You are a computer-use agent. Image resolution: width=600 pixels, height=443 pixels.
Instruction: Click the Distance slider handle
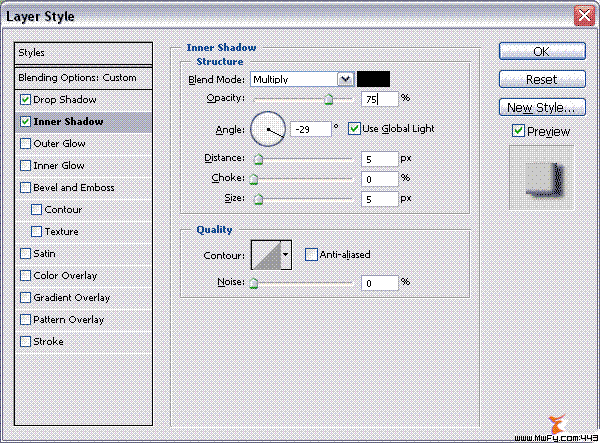click(x=259, y=159)
